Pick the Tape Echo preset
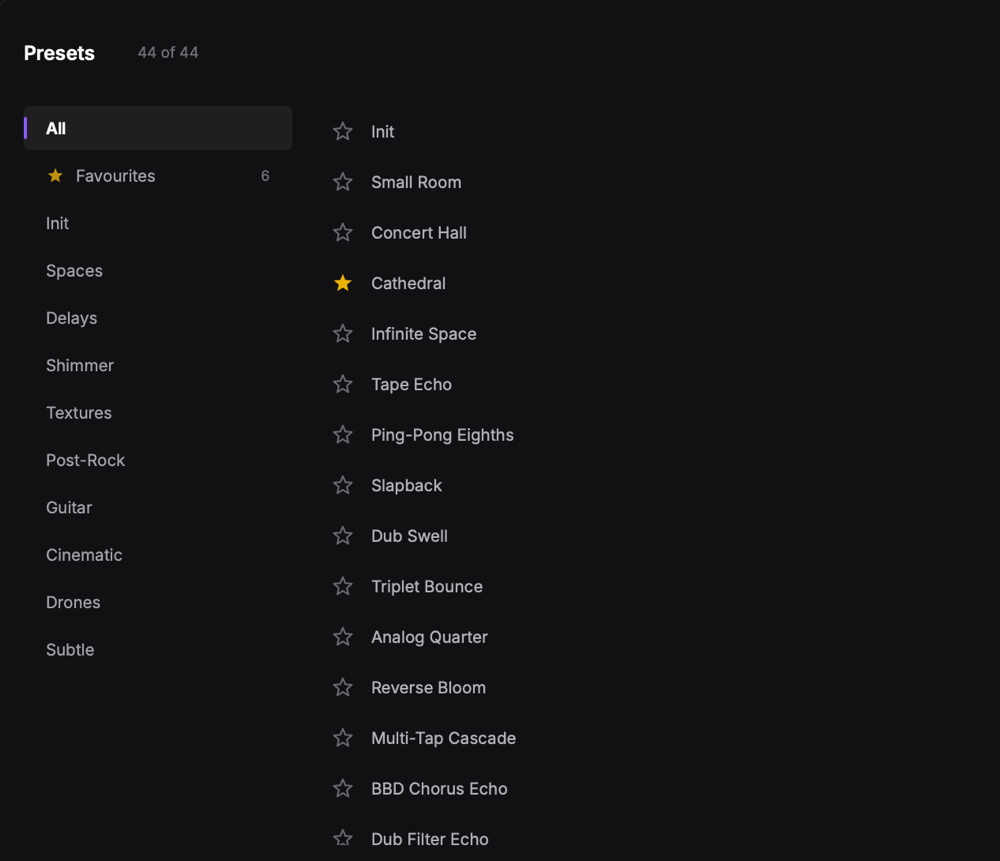 tap(411, 384)
